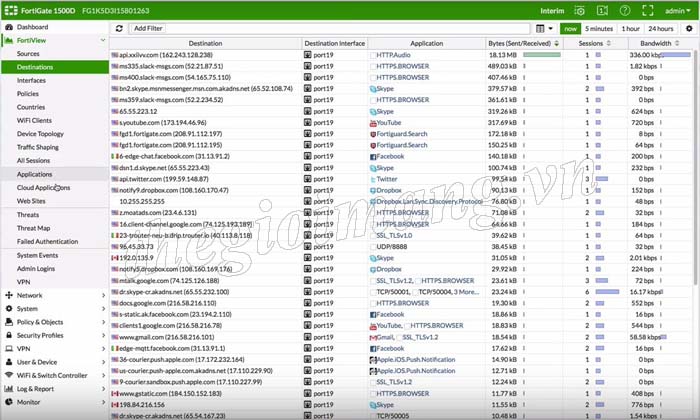This screenshot has width=700, height=420.
Task: Select Threat Map in the sidebar
Action: (x=33, y=228)
